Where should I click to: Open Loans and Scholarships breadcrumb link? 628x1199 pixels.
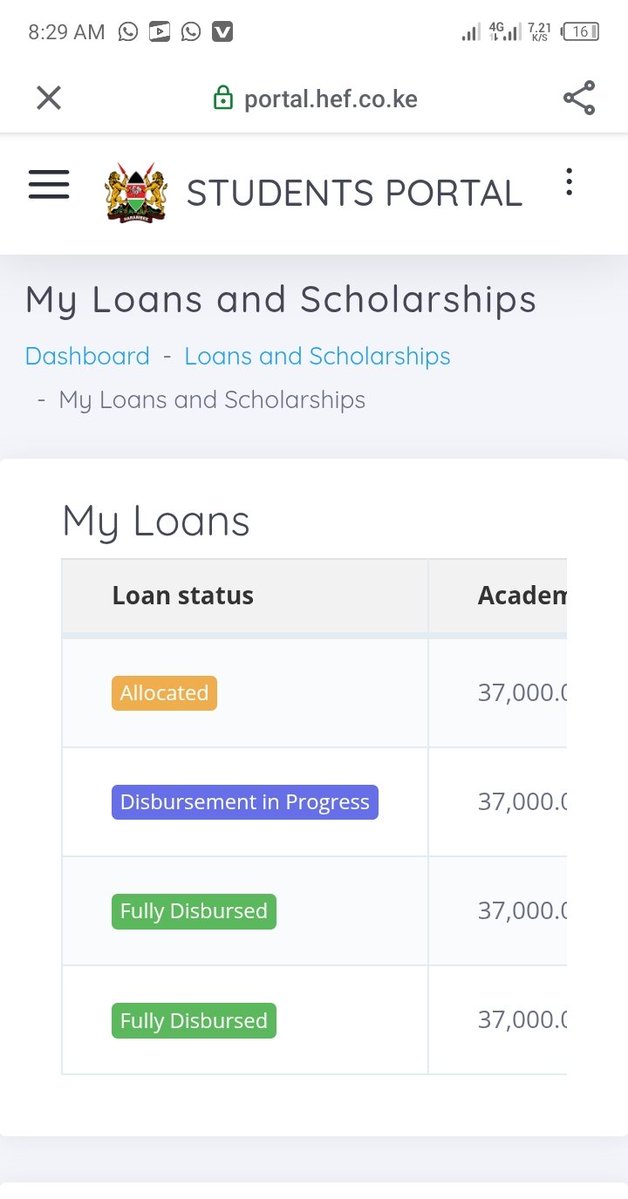pos(317,356)
